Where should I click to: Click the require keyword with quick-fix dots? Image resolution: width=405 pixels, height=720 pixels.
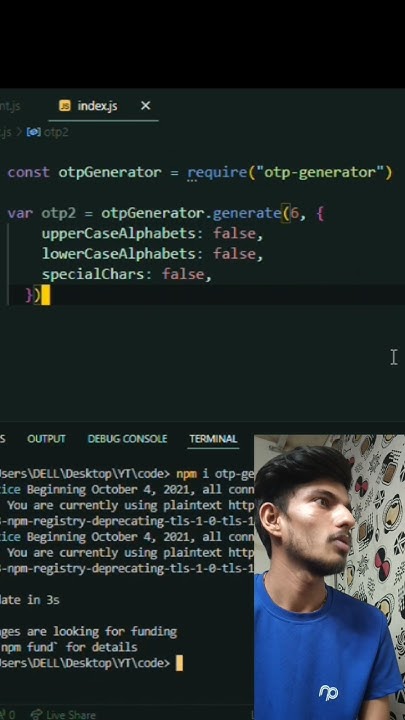(x=217, y=173)
